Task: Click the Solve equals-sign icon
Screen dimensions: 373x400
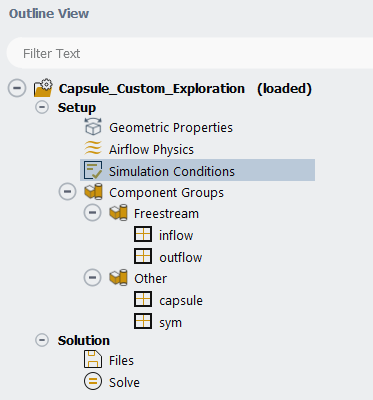Action: (93, 381)
